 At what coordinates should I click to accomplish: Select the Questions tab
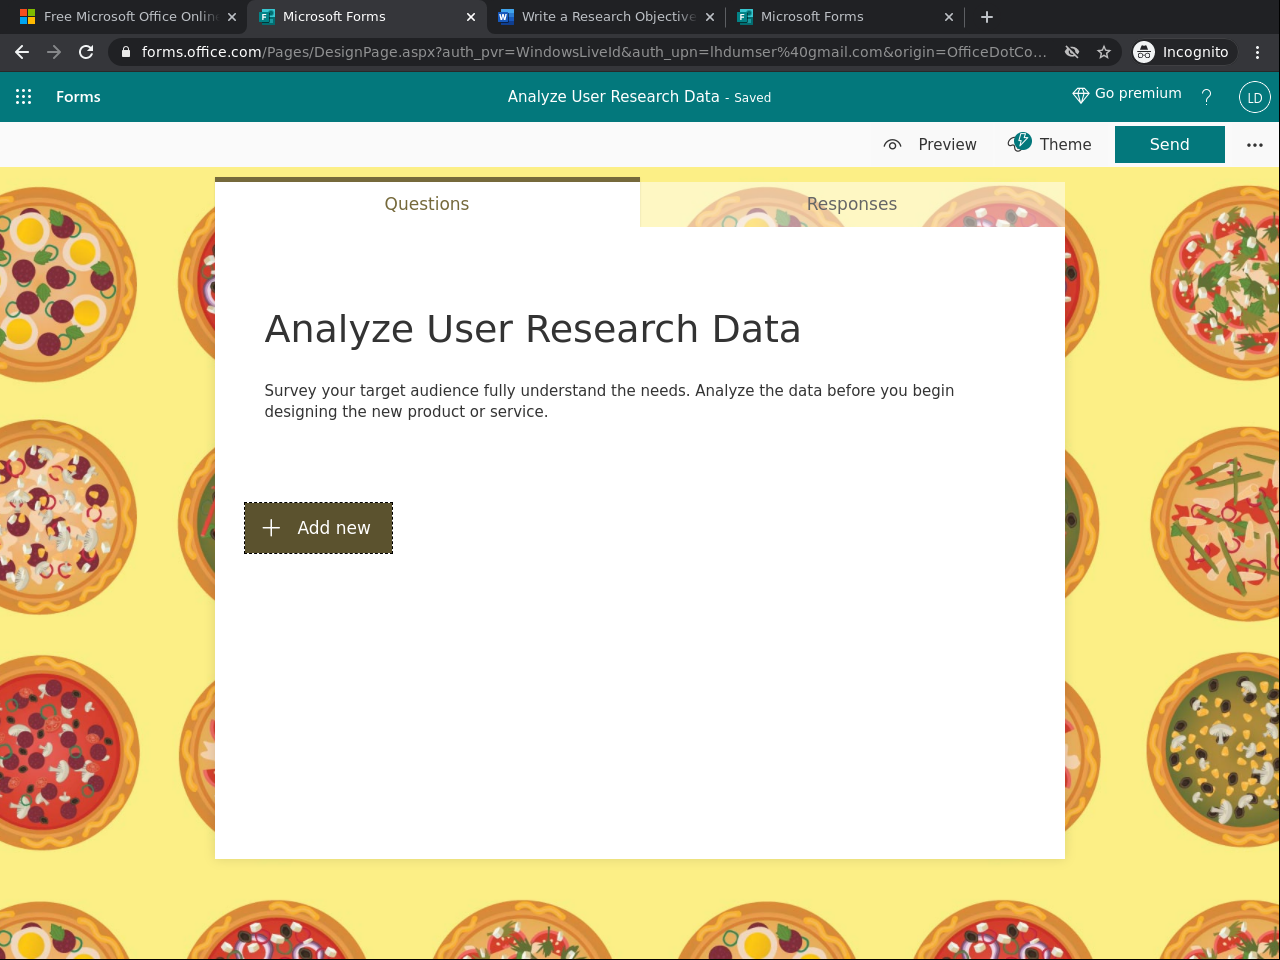click(427, 204)
